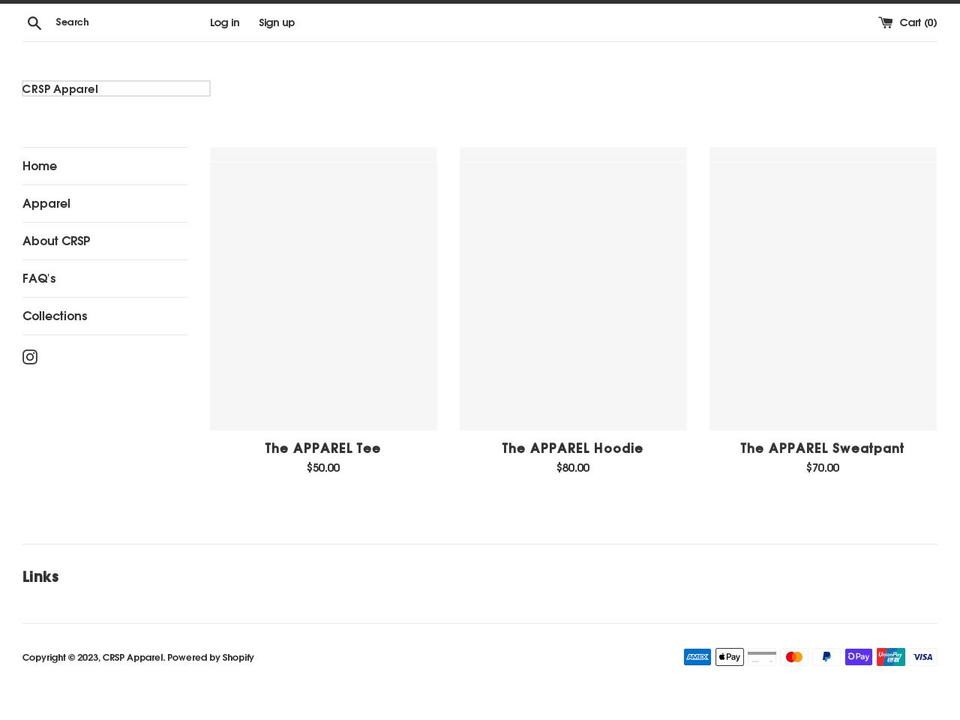The image size is (960, 720).
Task: Click the Mastercard payment icon
Action: click(794, 657)
